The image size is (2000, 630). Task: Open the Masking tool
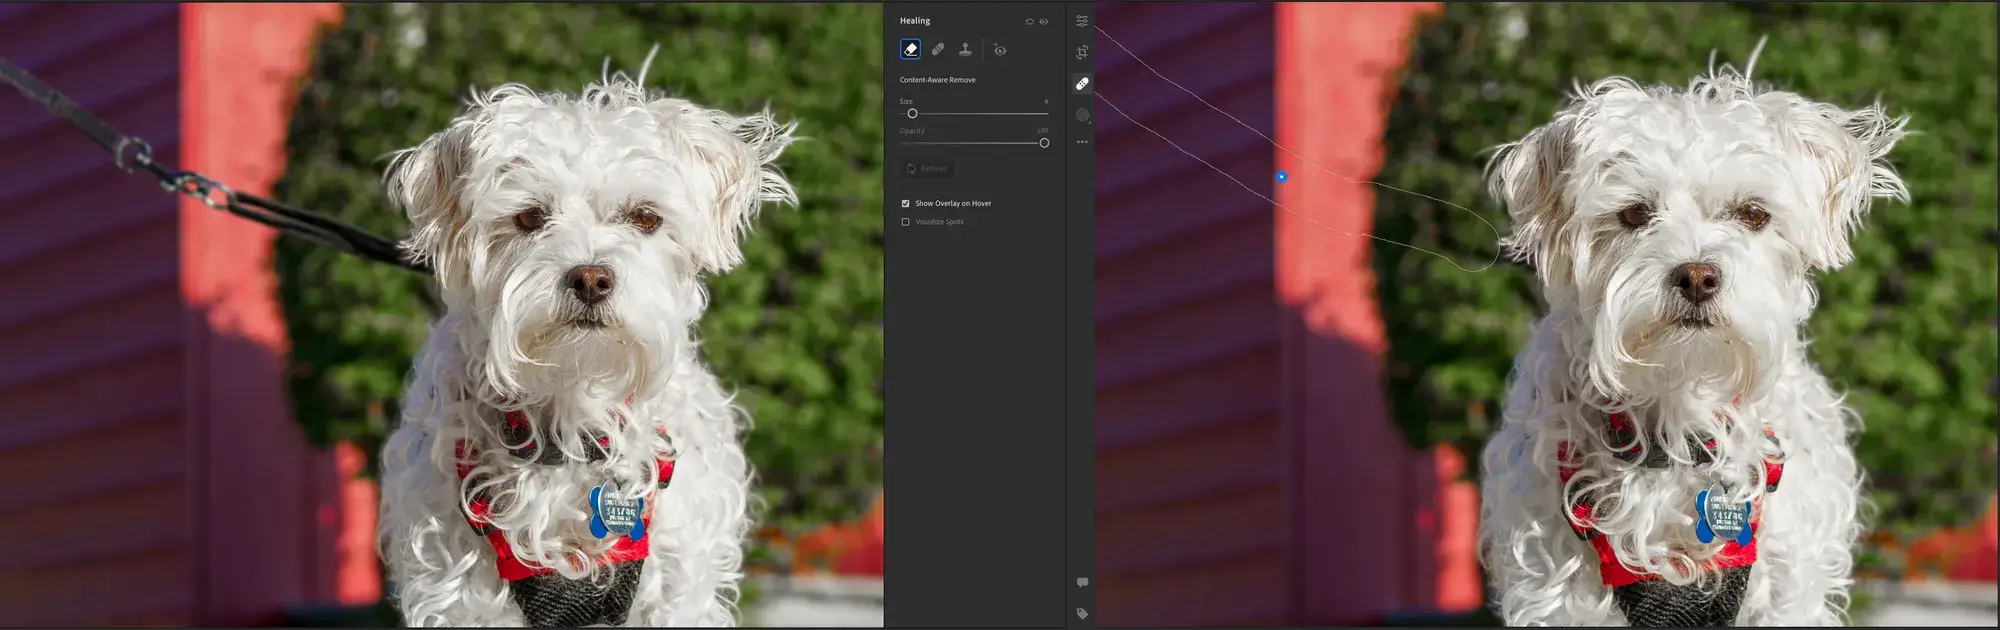pos(1082,115)
